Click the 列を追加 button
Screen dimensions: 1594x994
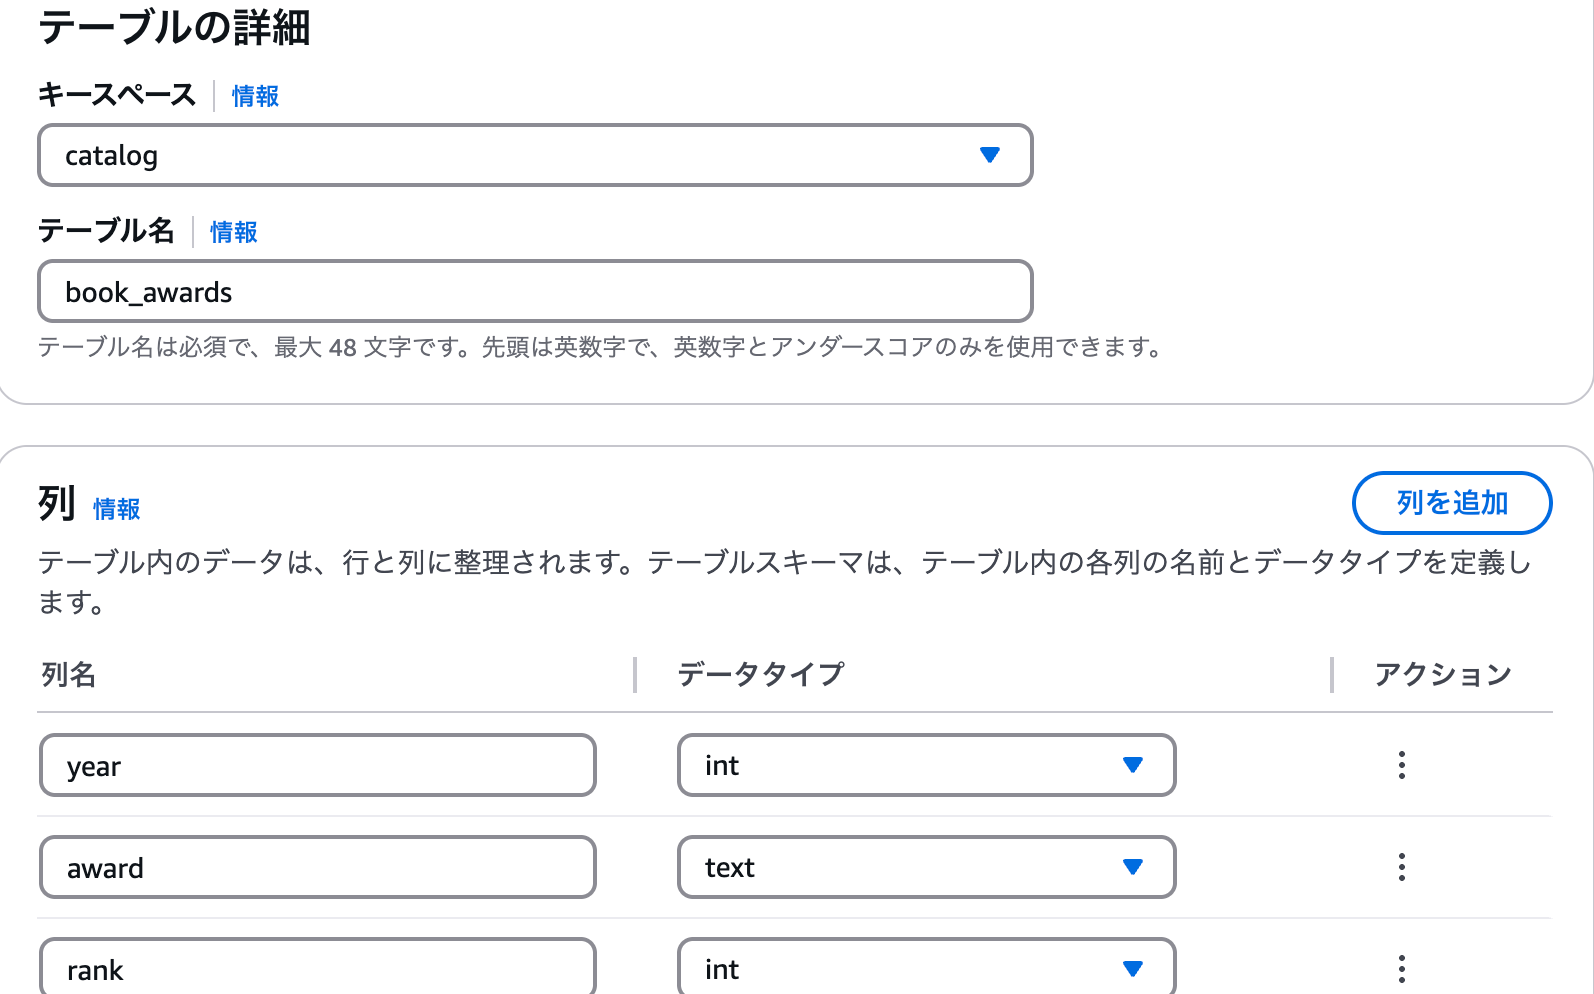[1451, 503]
